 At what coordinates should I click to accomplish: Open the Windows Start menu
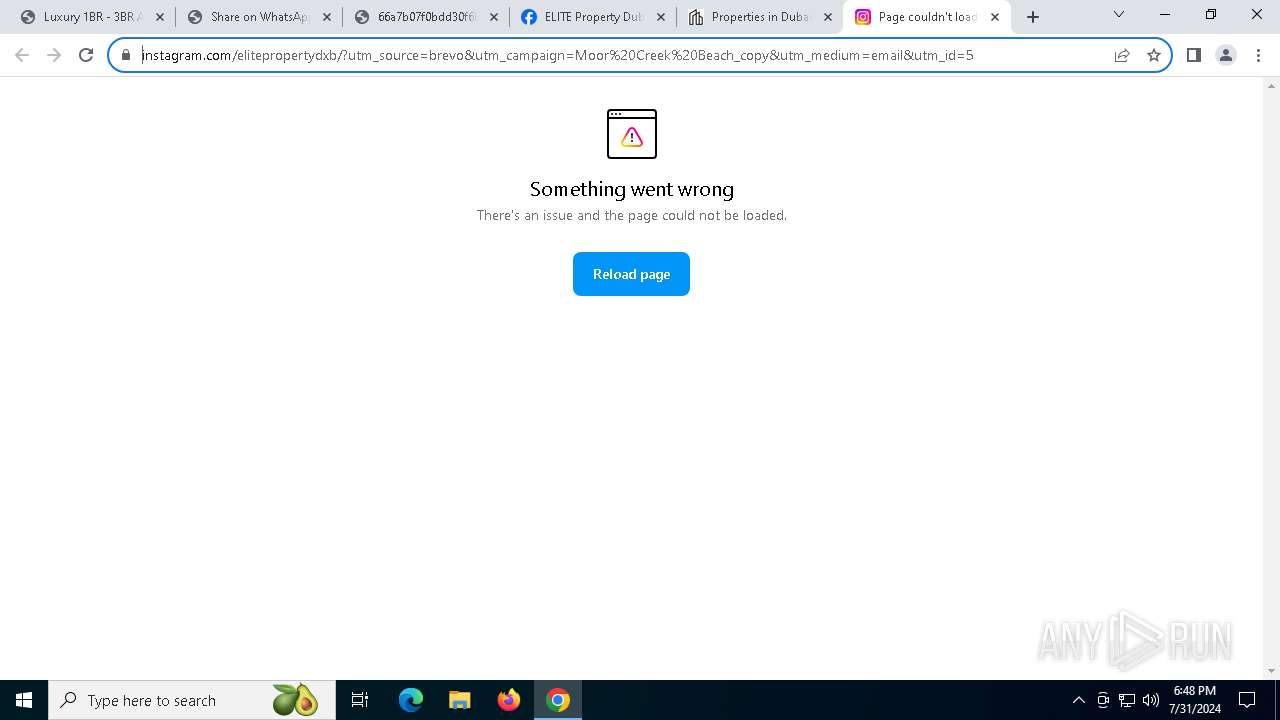click(x=24, y=700)
